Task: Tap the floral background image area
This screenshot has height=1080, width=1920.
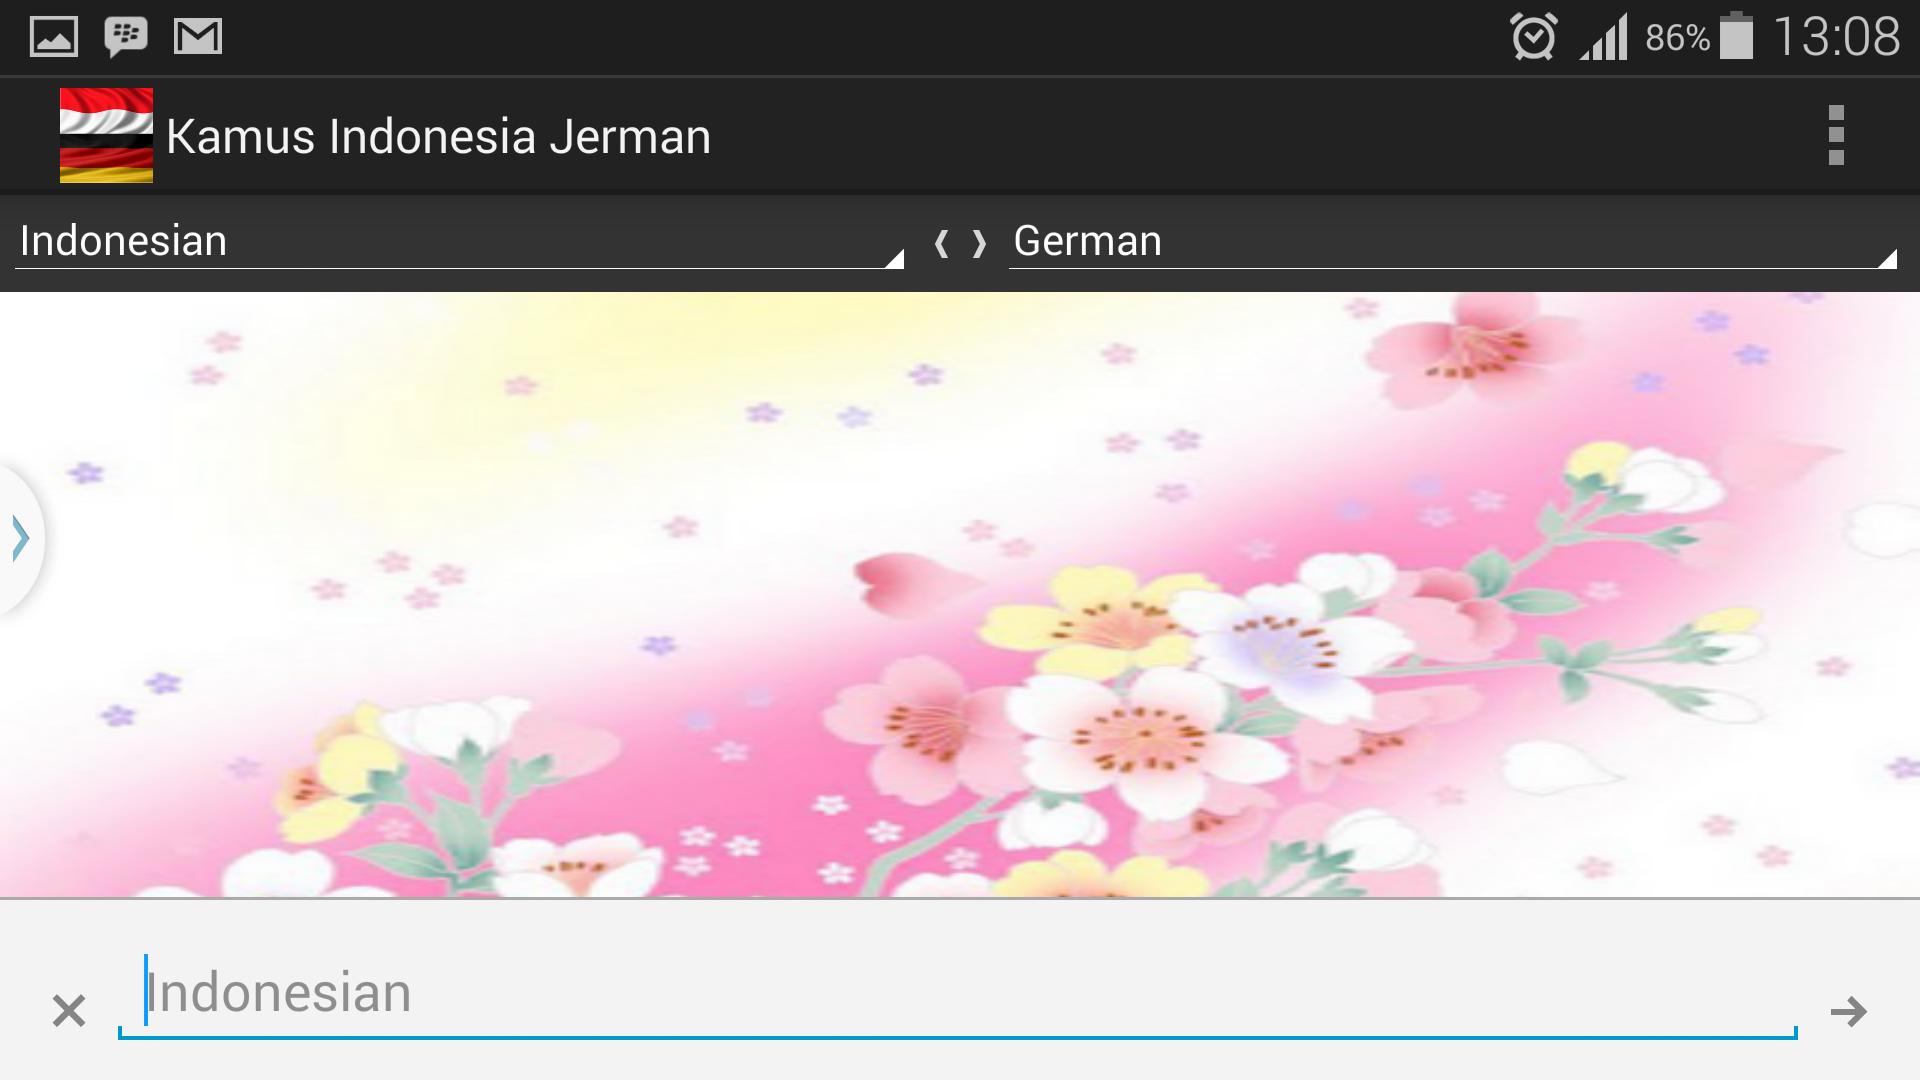Action: coord(960,595)
